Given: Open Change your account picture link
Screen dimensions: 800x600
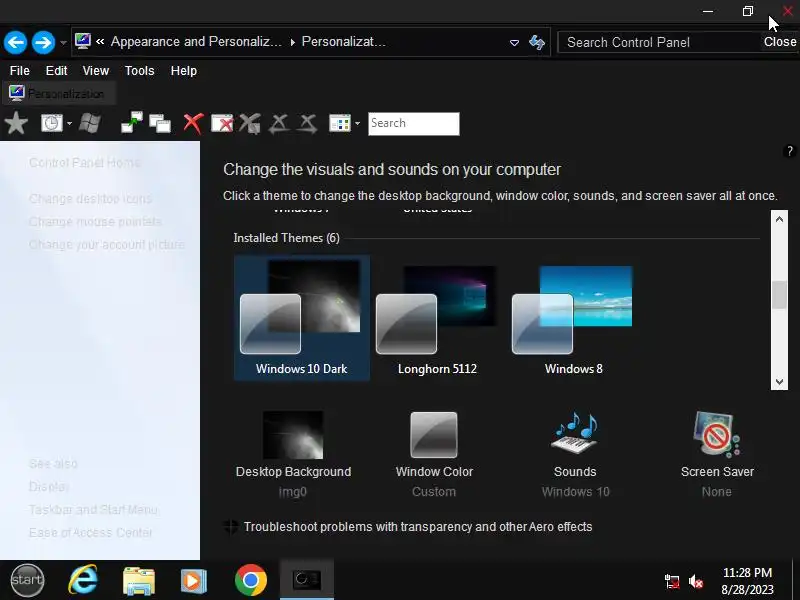Looking at the screenshot, I should [107, 244].
